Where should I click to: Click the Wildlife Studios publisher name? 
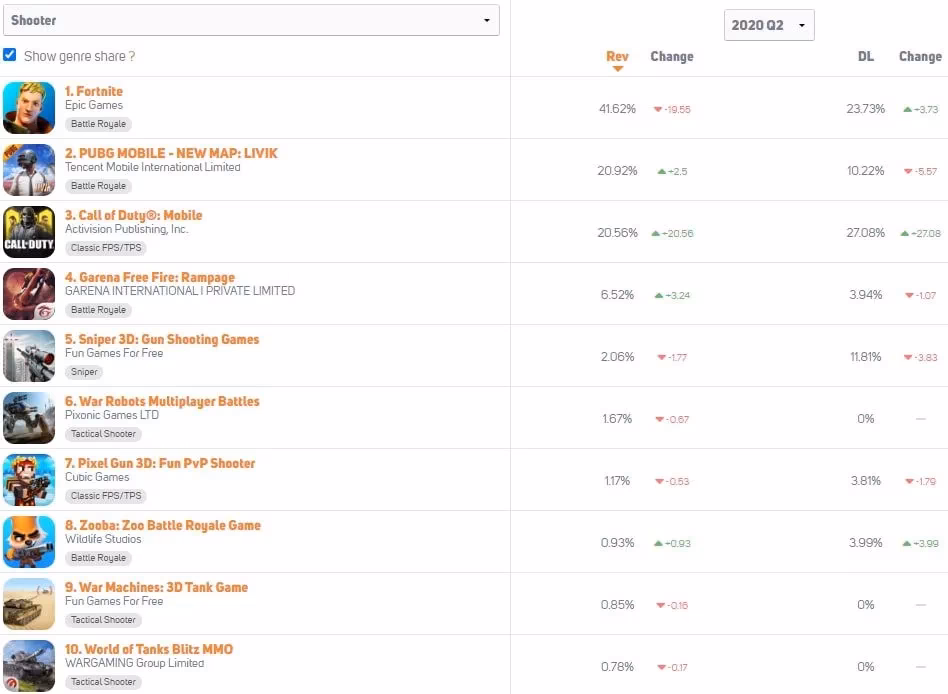103,539
